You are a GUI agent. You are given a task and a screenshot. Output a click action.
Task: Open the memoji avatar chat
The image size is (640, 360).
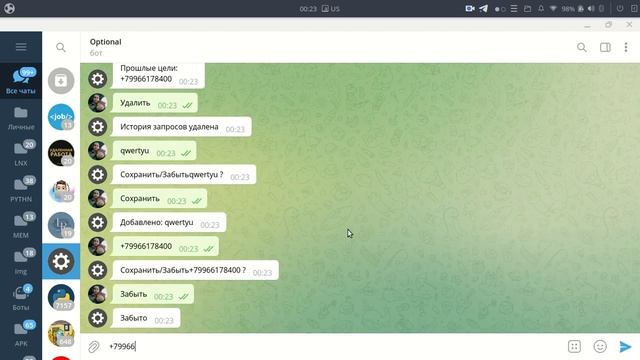pos(61,189)
